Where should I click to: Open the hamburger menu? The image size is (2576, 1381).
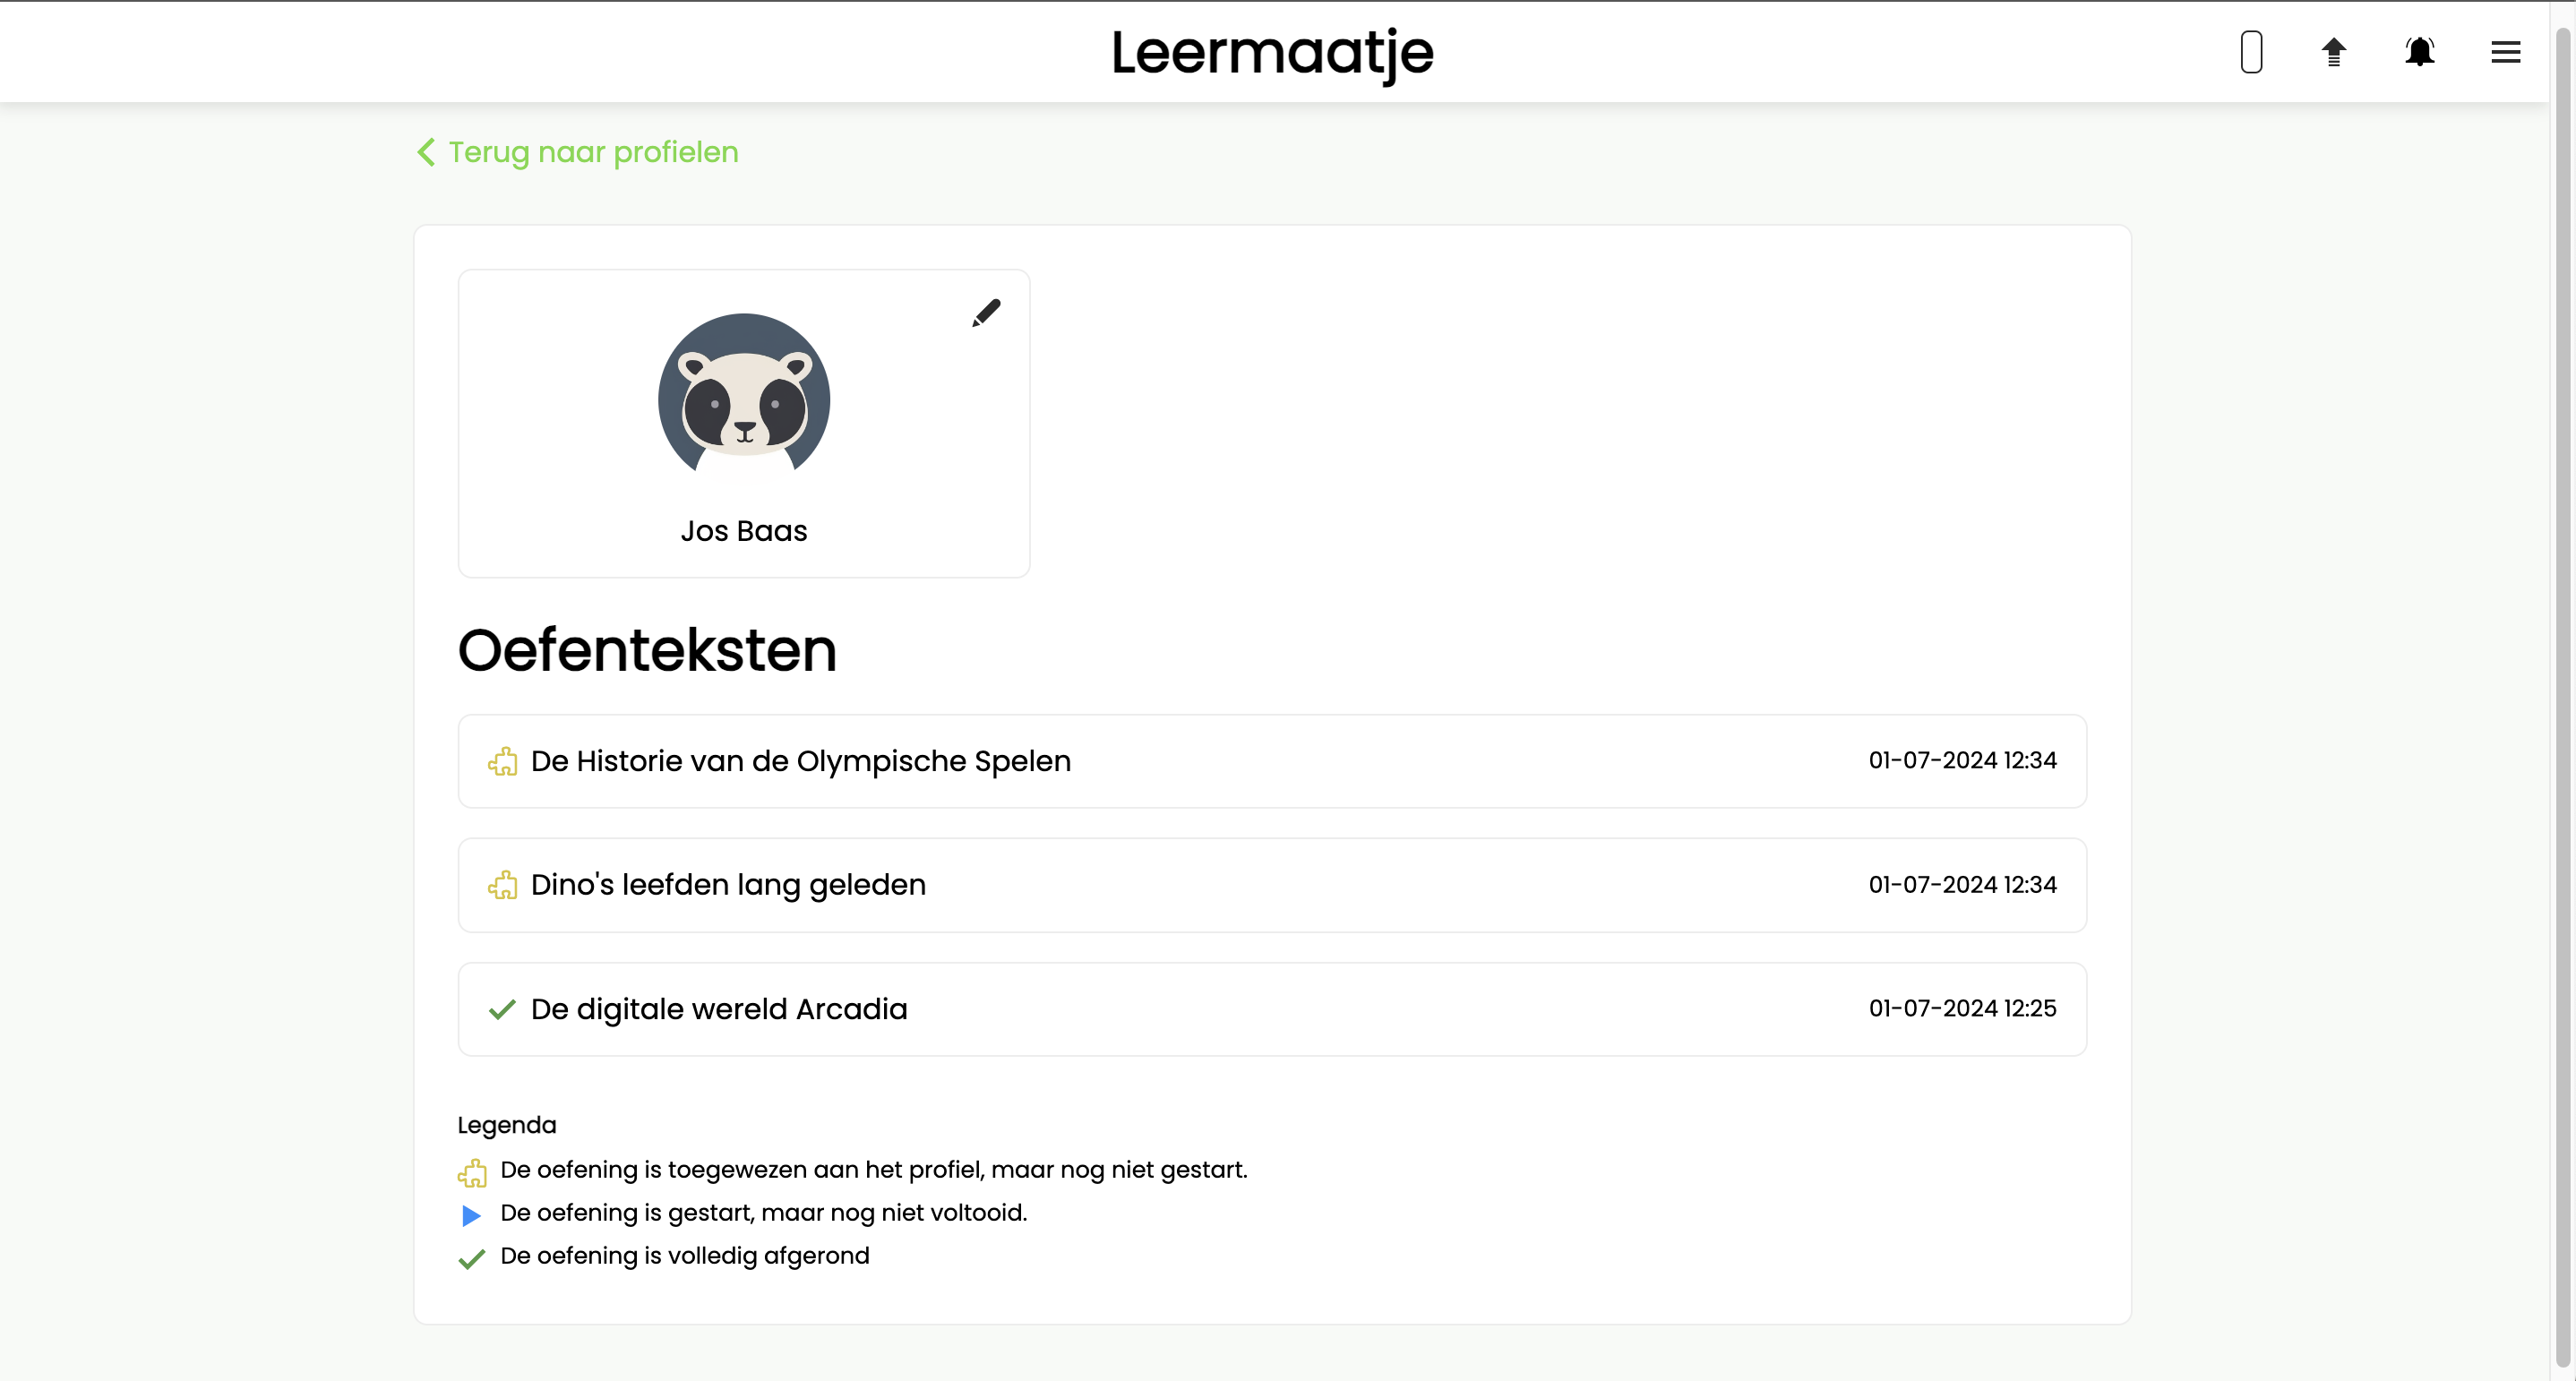pos(2505,52)
